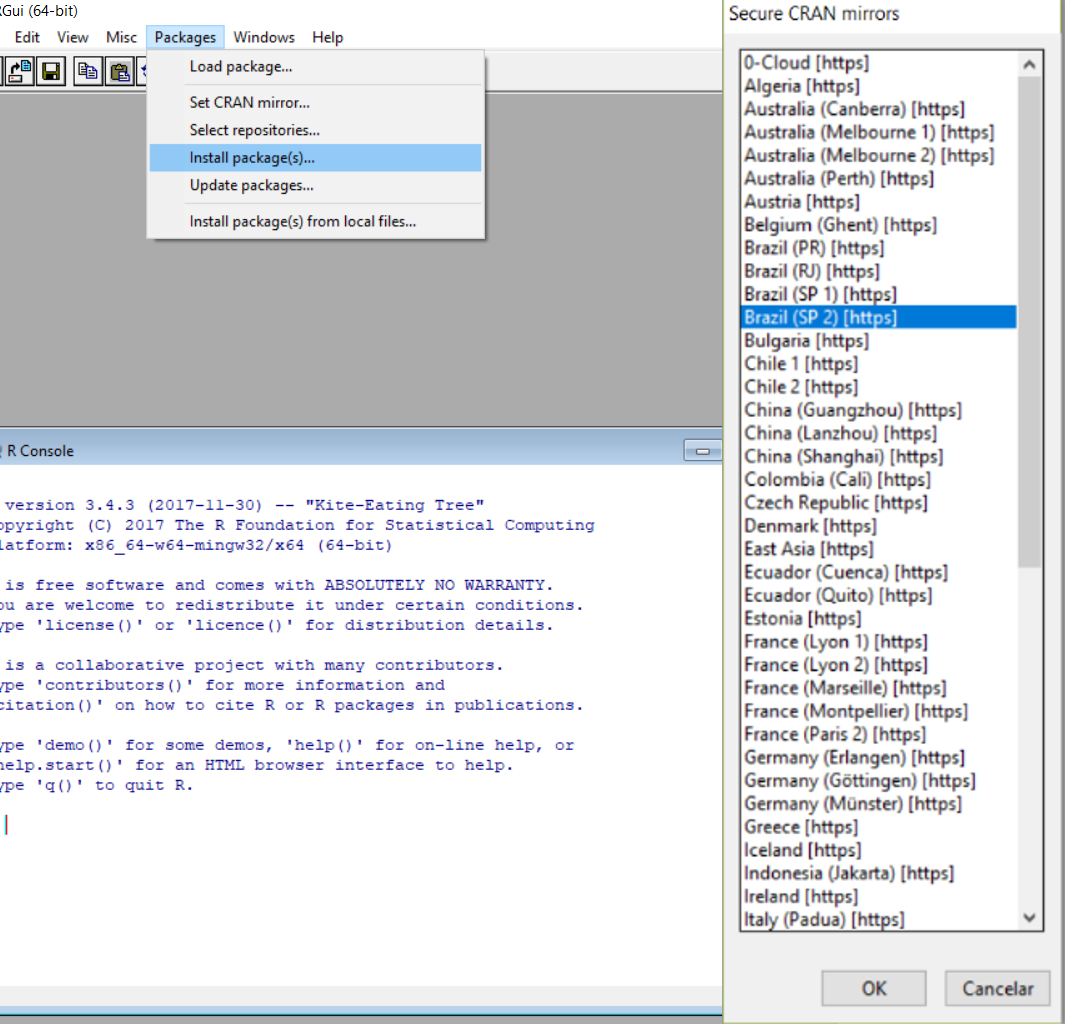The image size is (1066, 1024).
Task: Click the Load Workspace toolbar icon
Action: point(20,71)
